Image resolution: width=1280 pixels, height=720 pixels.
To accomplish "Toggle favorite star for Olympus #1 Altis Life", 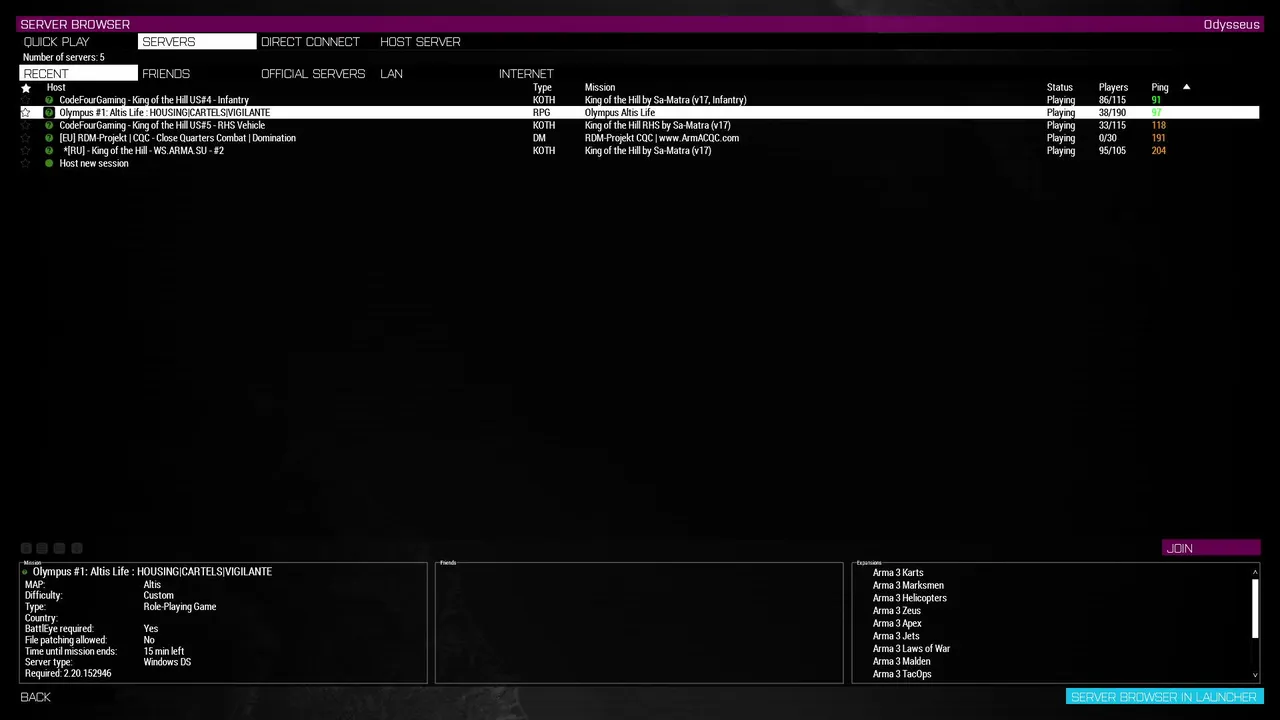I will [x=26, y=113].
